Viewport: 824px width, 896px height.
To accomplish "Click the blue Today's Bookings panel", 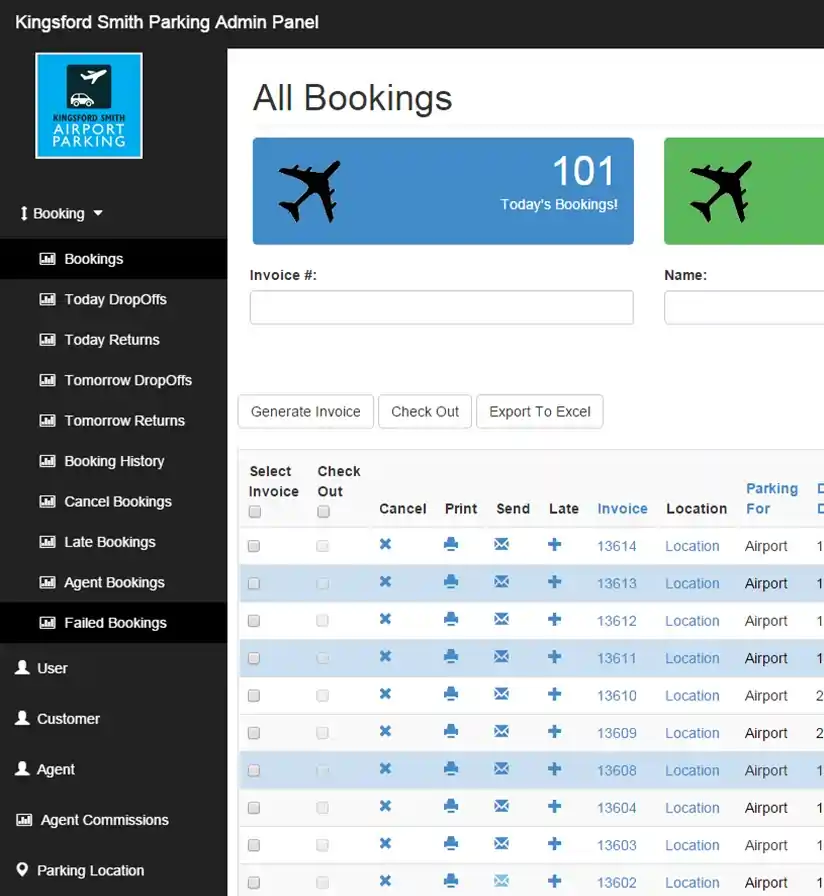I will tap(441, 190).
